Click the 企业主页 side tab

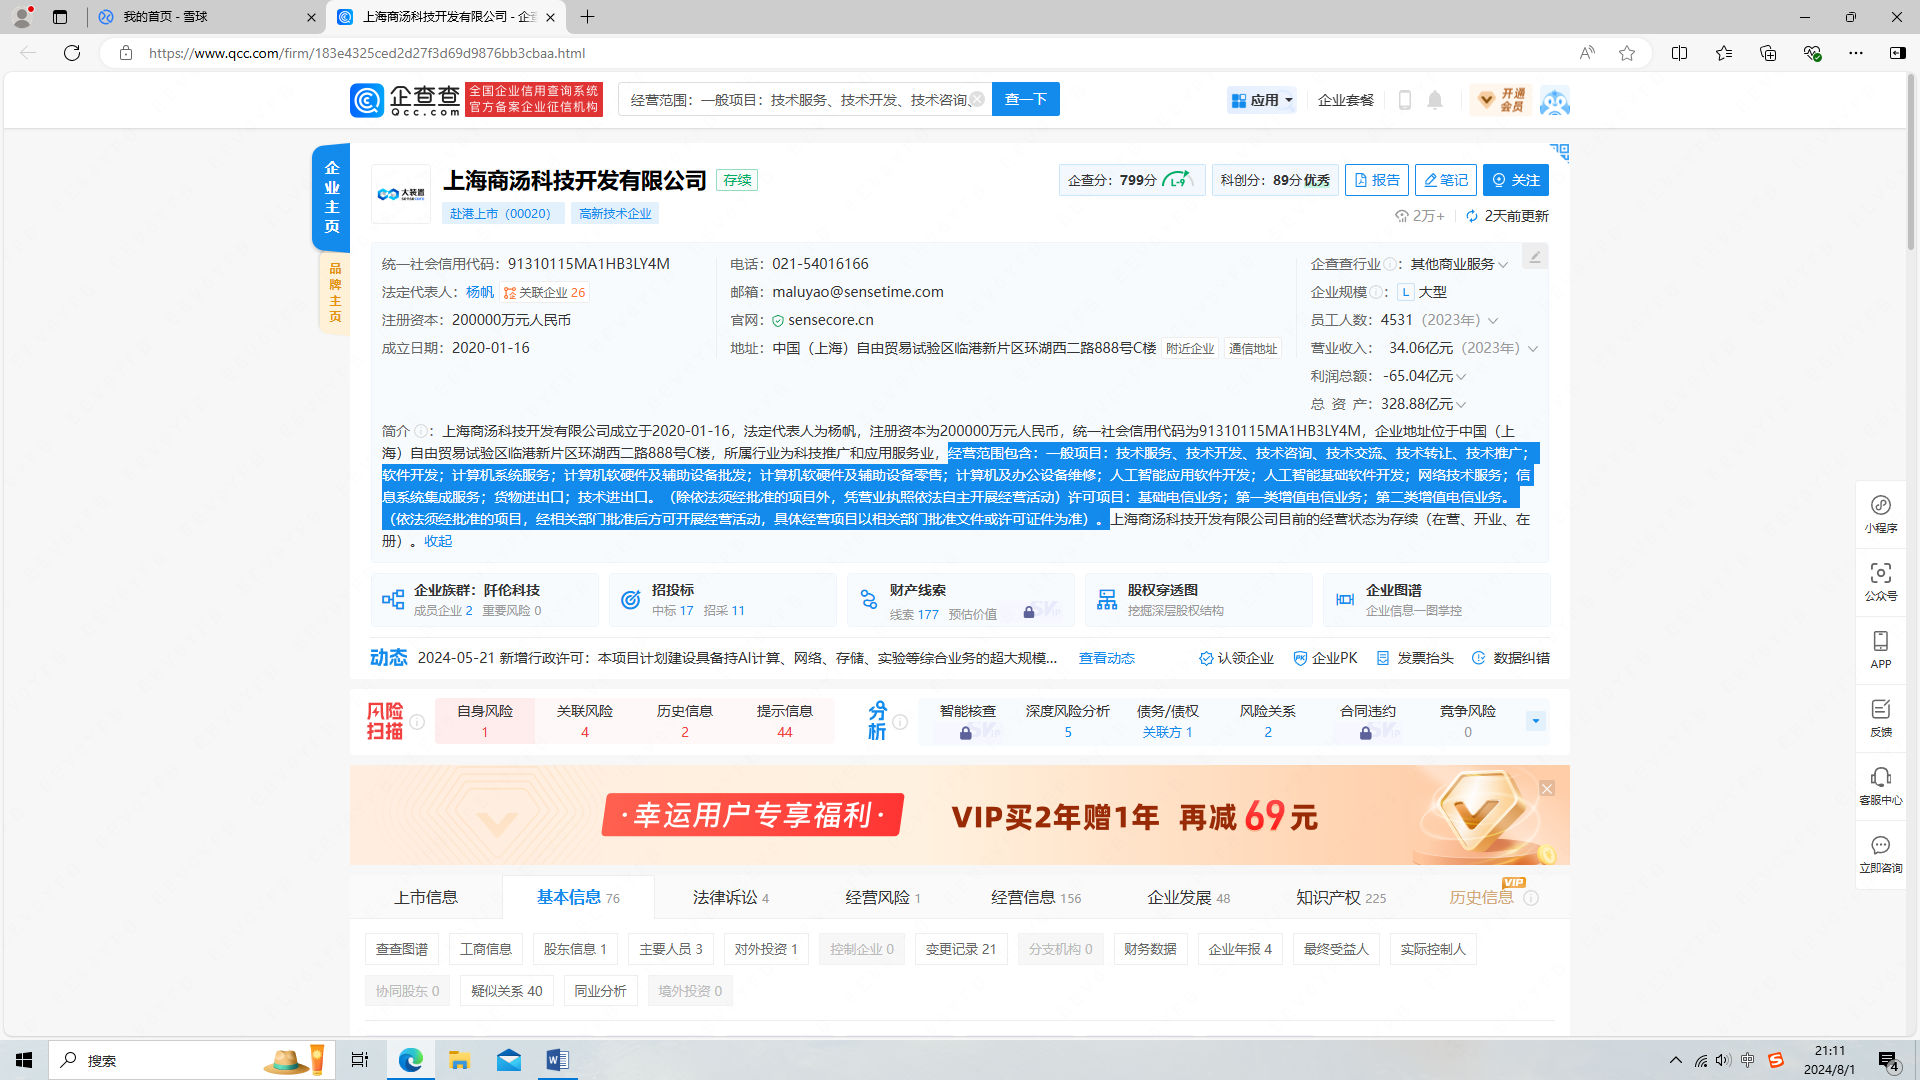pyautogui.click(x=331, y=197)
